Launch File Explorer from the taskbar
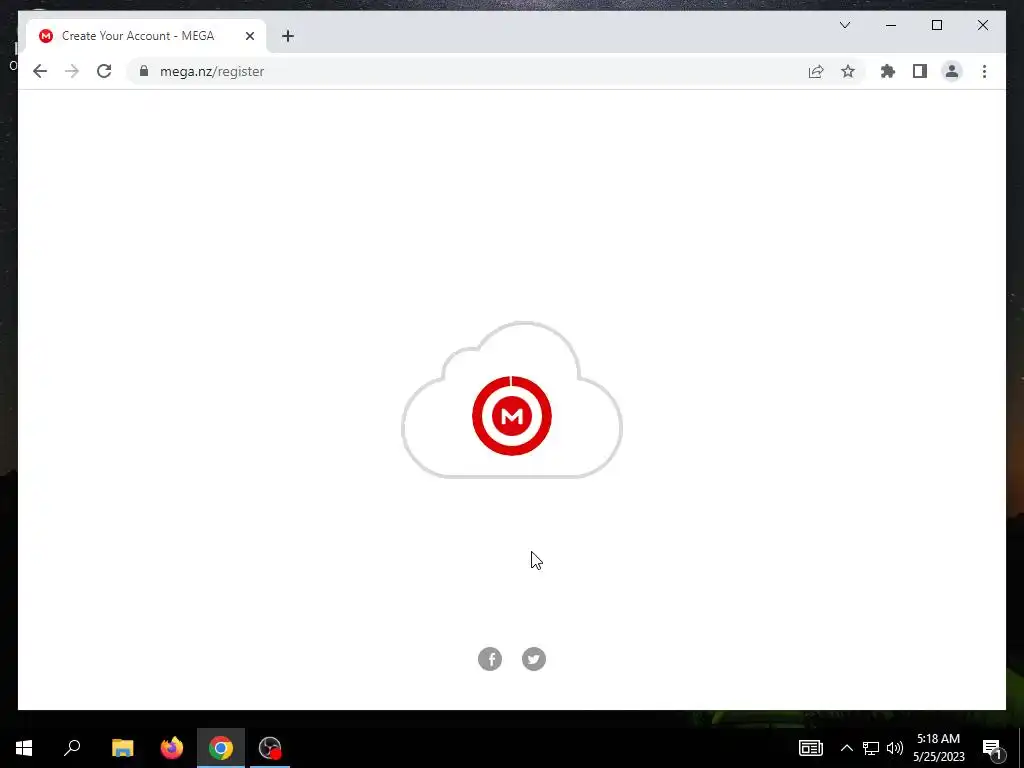 click(x=122, y=748)
